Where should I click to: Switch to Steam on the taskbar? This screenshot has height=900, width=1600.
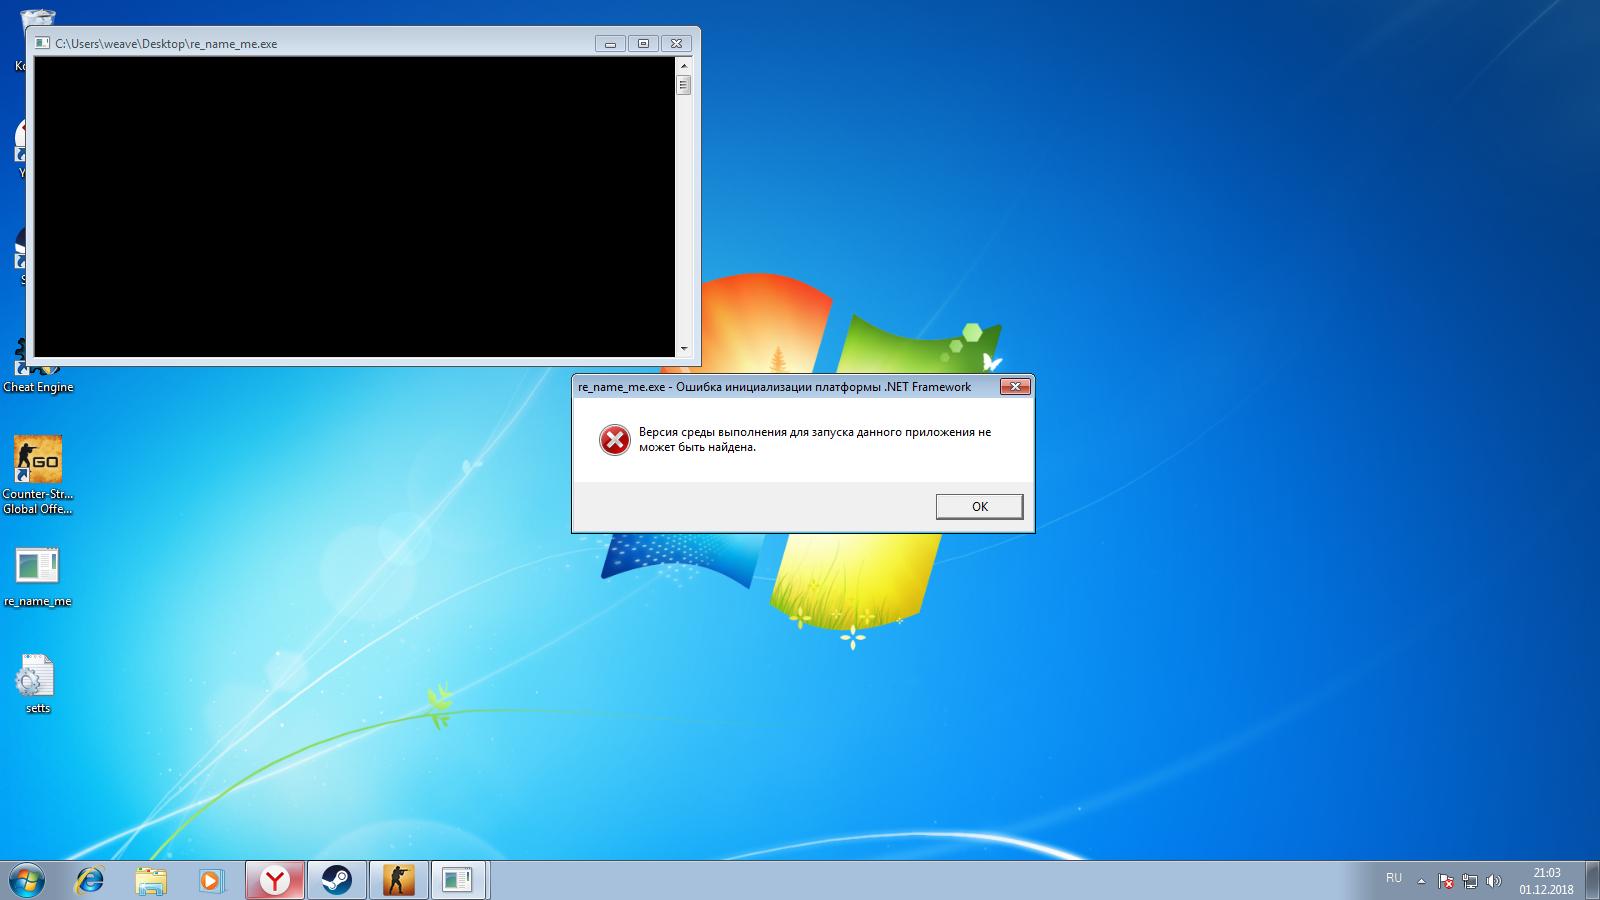pyautogui.click(x=337, y=881)
